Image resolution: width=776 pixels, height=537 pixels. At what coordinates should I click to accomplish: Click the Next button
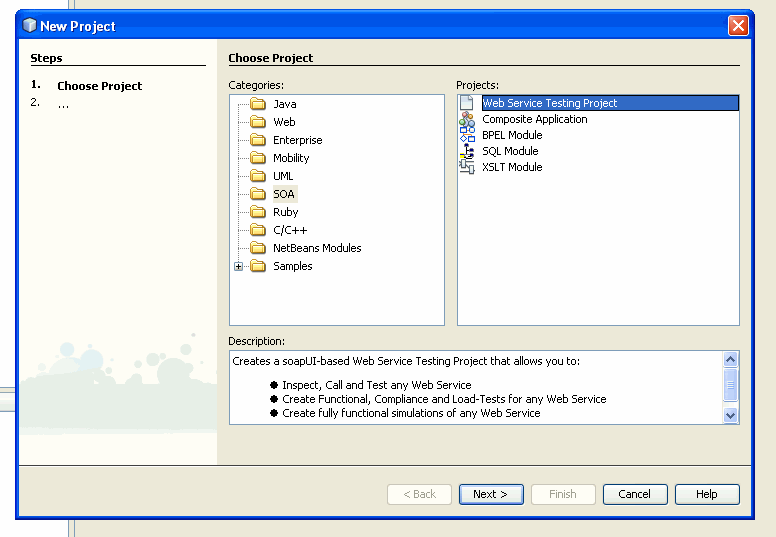pyautogui.click(x=491, y=494)
